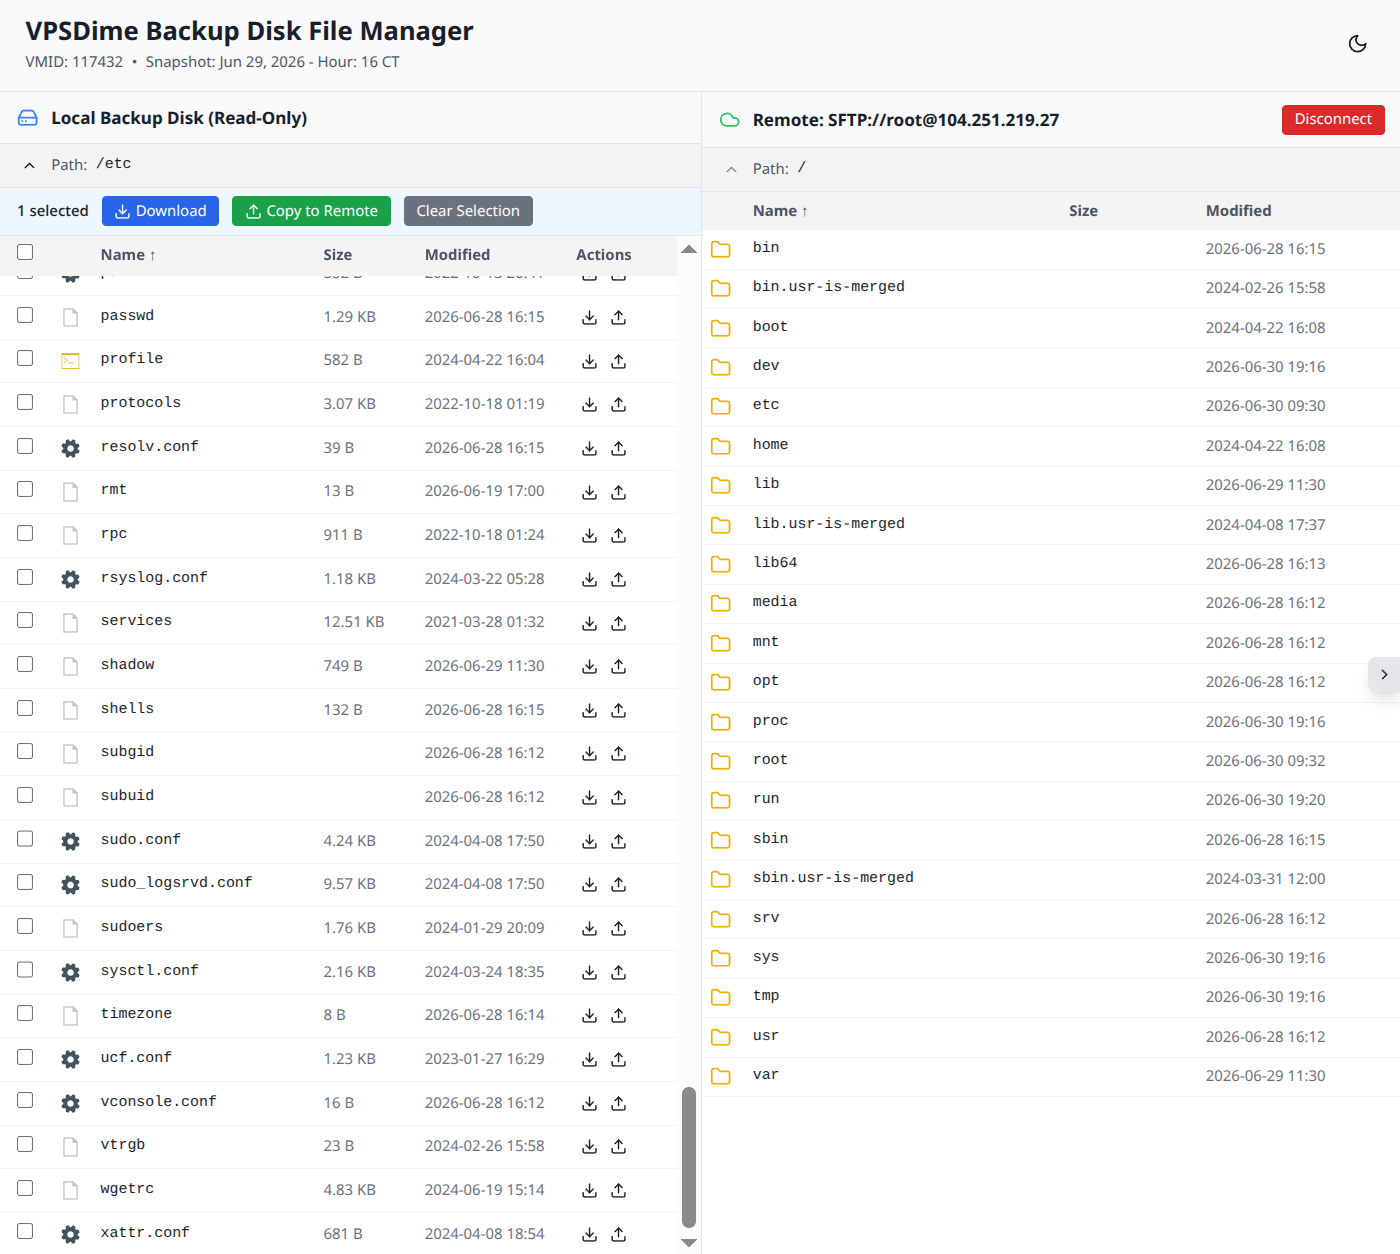Sort local files by Modified header
This screenshot has height=1254, width=1400.
pos(457,255)
